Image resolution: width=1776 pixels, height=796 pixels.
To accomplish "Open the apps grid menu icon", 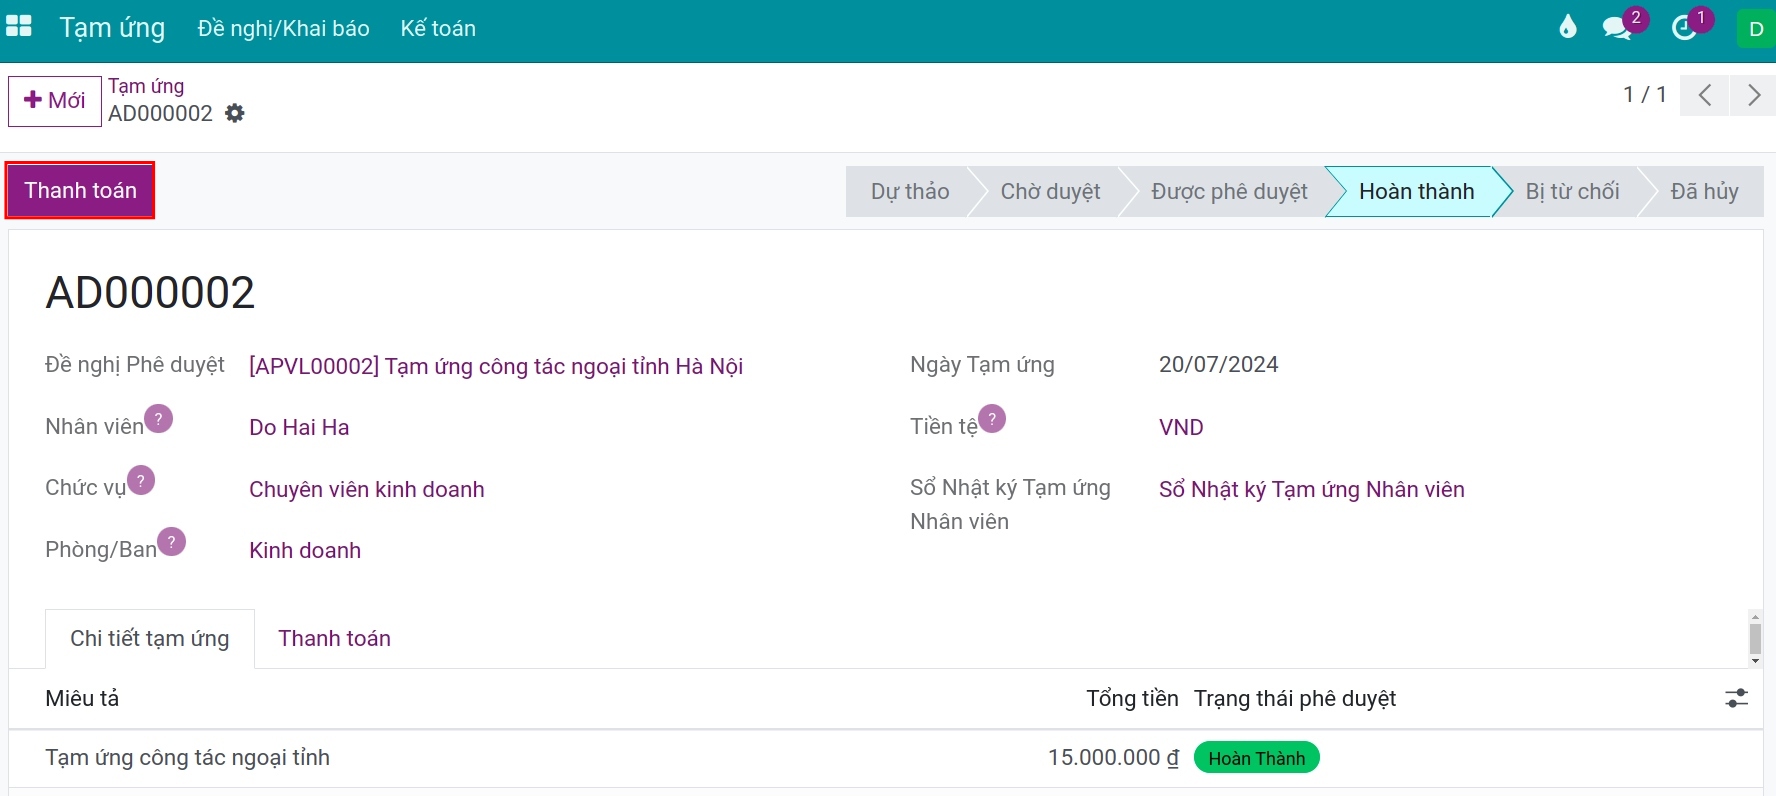I will 19,27.
